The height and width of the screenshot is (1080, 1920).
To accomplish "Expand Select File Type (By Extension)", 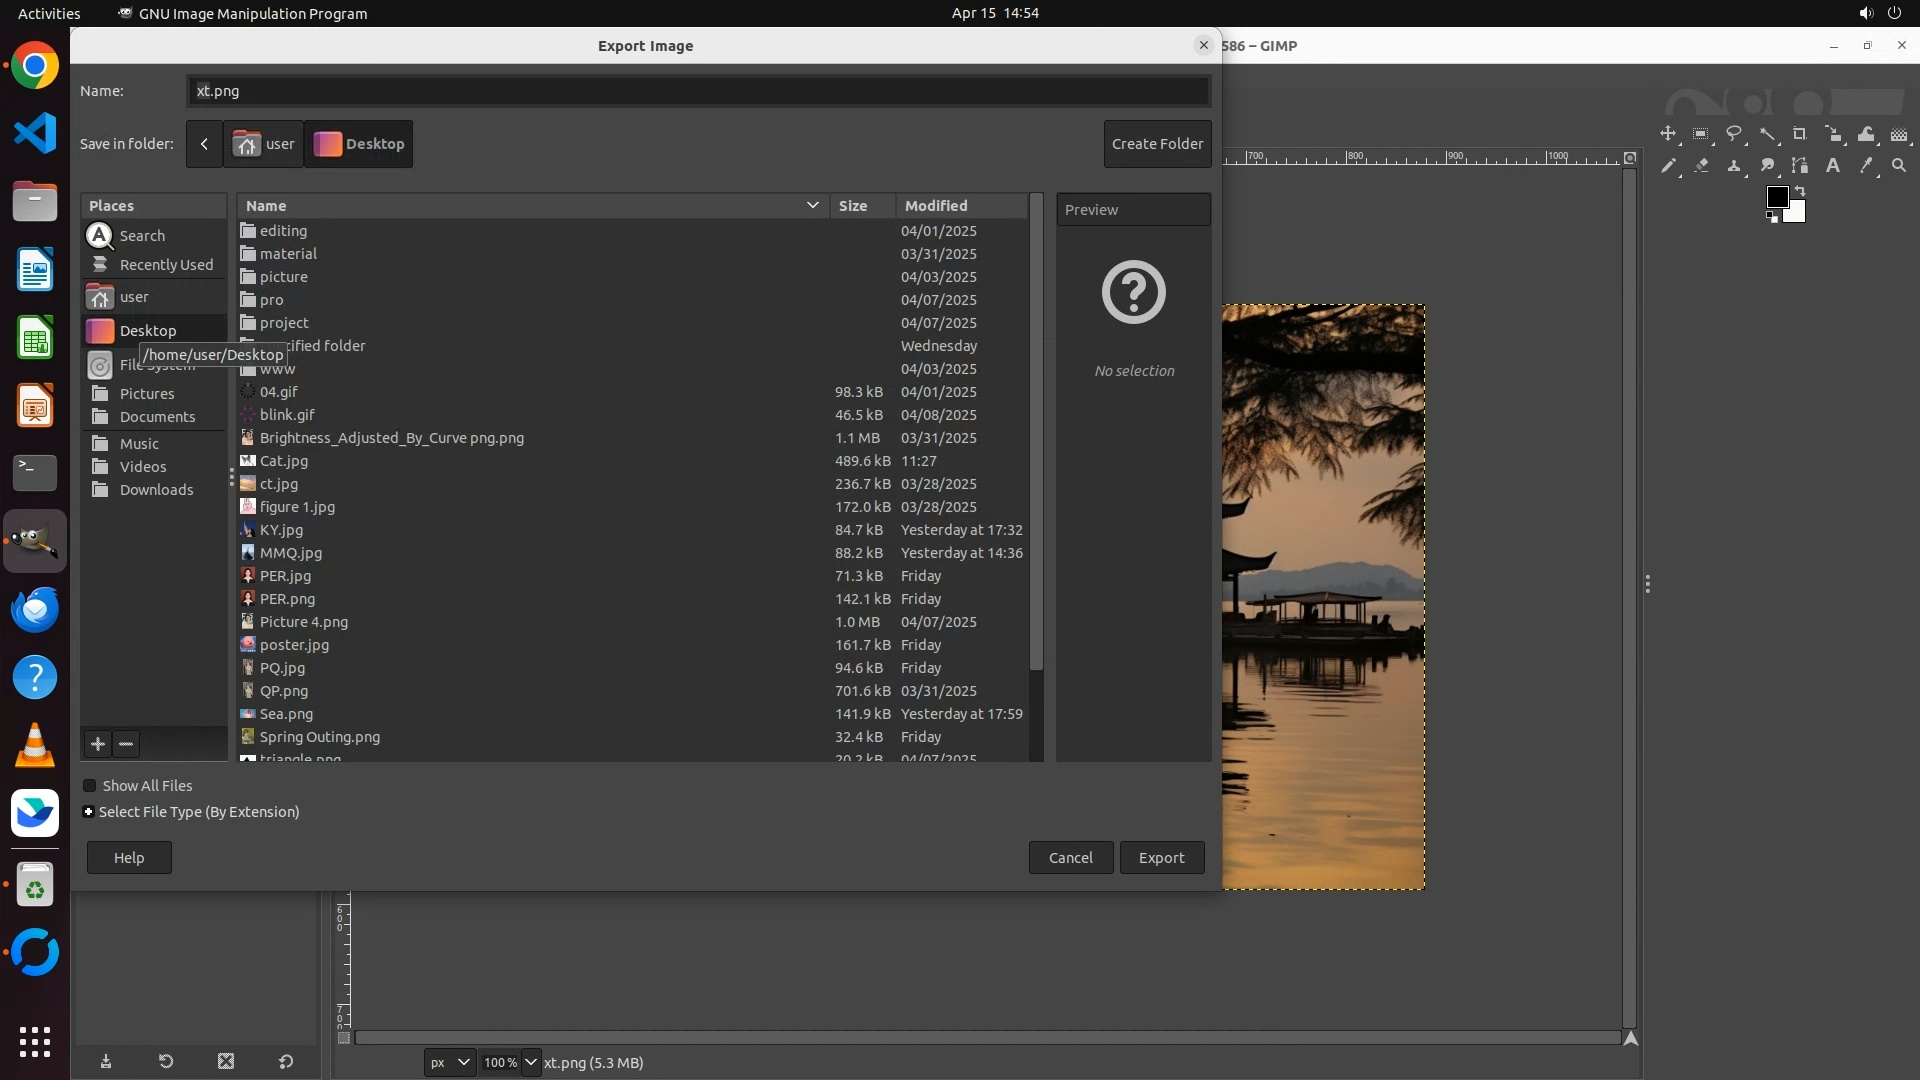I will point(89,812).
